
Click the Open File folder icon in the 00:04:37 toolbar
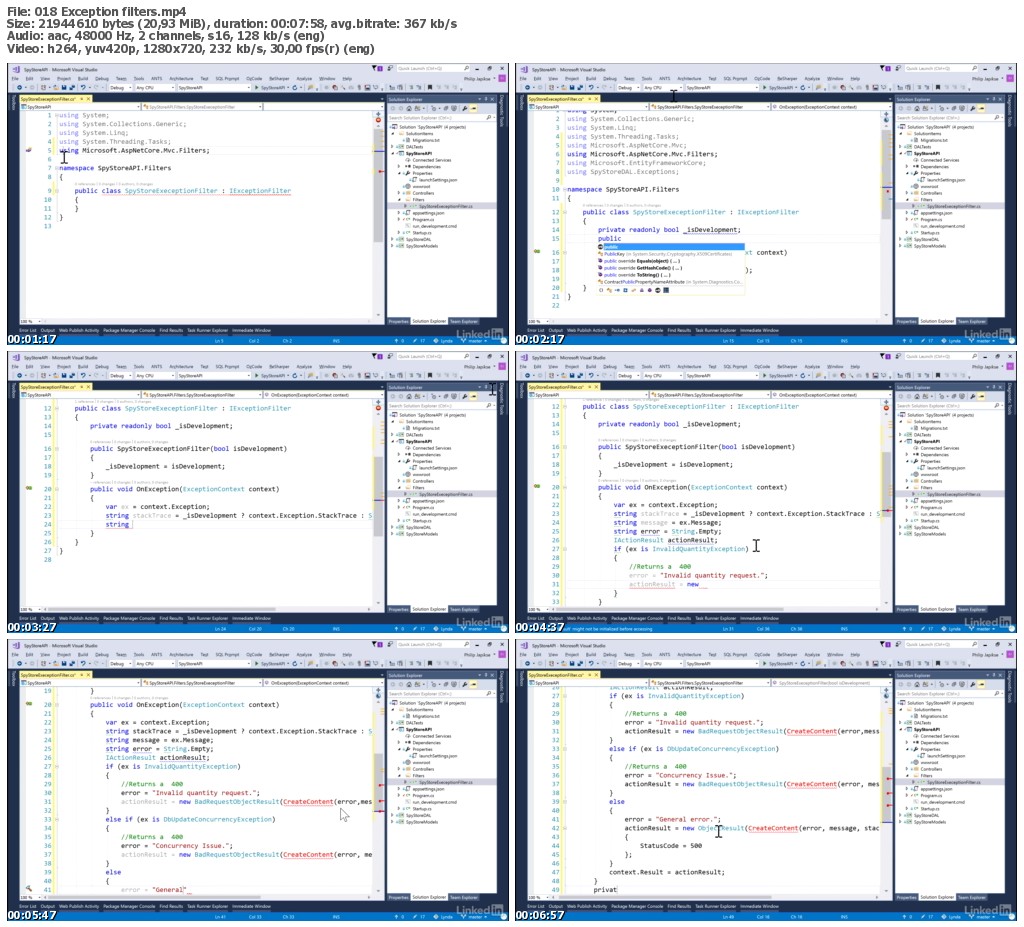pos(564,376)
